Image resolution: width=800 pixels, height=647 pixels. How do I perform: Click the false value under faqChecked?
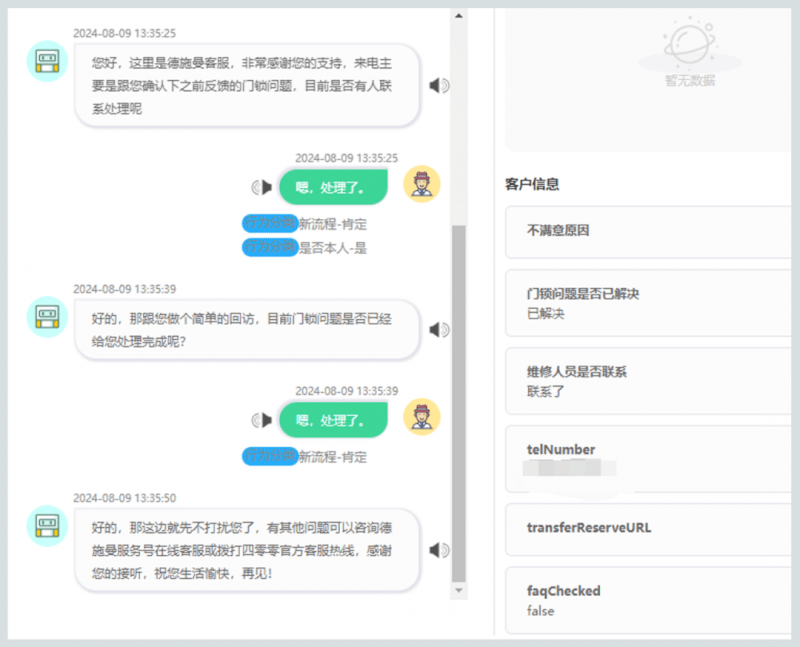540,611
